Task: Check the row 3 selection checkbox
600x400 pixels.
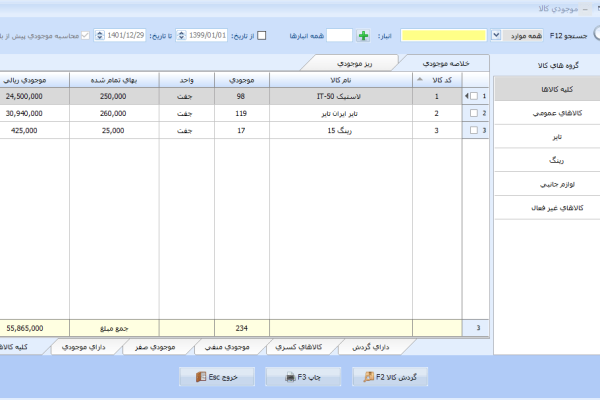Action: (x=474, y=130)
